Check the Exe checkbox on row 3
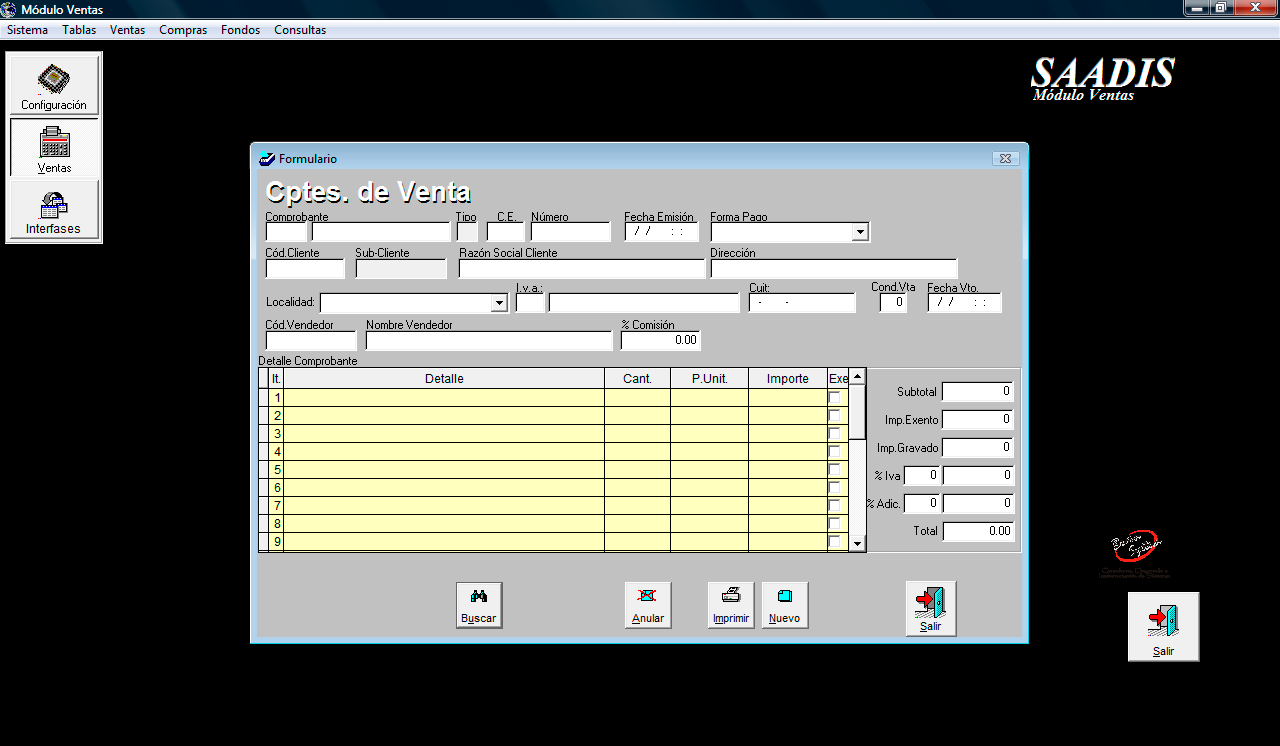This screenshot has width=1280, height=746. click(835, 434)
